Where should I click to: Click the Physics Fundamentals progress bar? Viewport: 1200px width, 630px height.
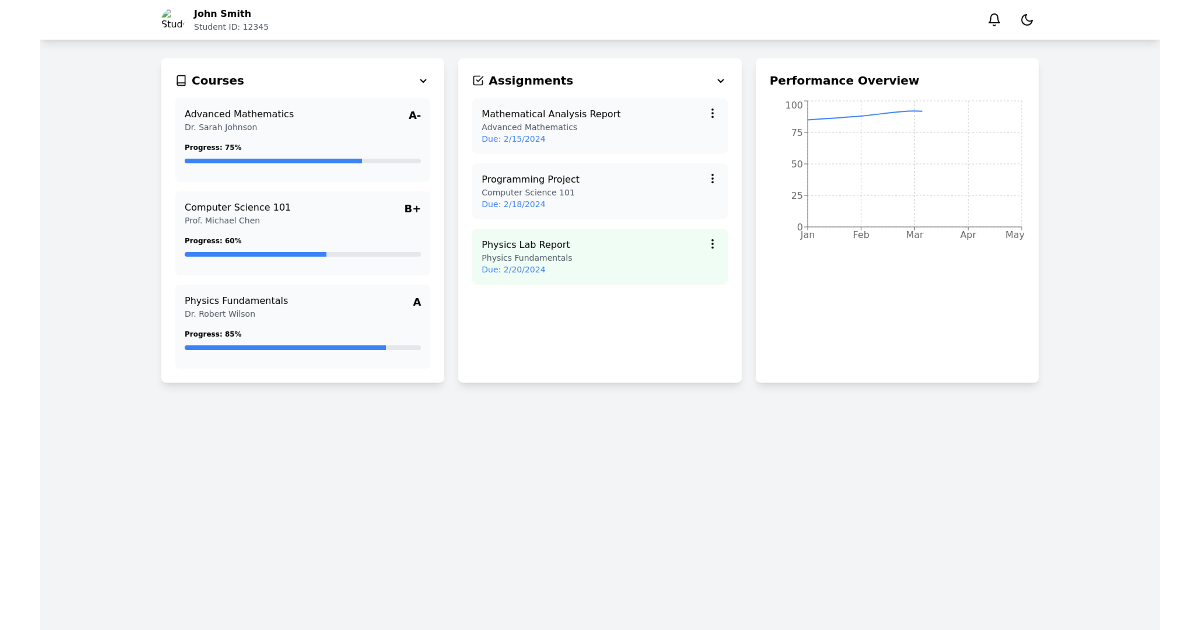coord(302,348)
